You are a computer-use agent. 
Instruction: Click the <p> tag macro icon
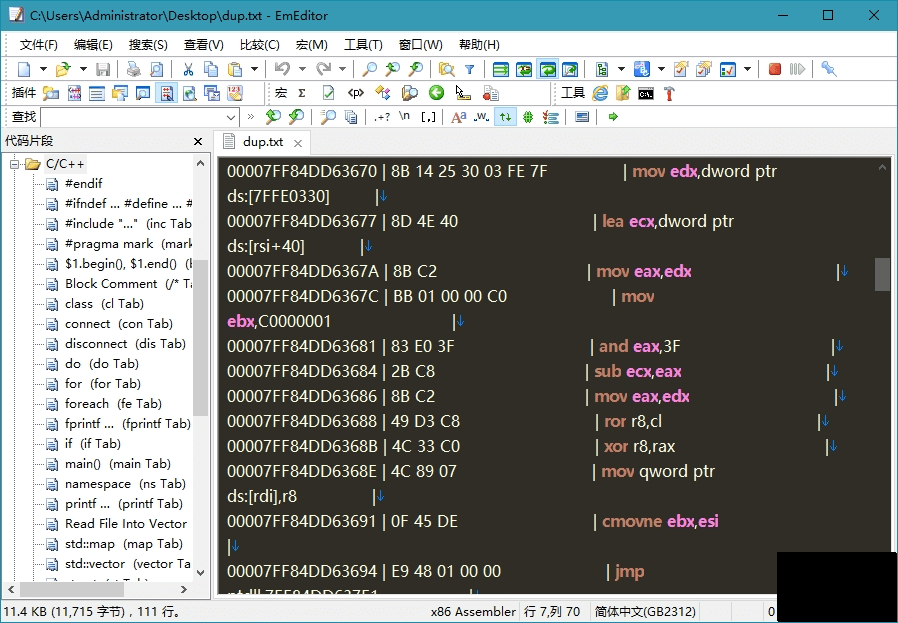click(x=355, y=93)
